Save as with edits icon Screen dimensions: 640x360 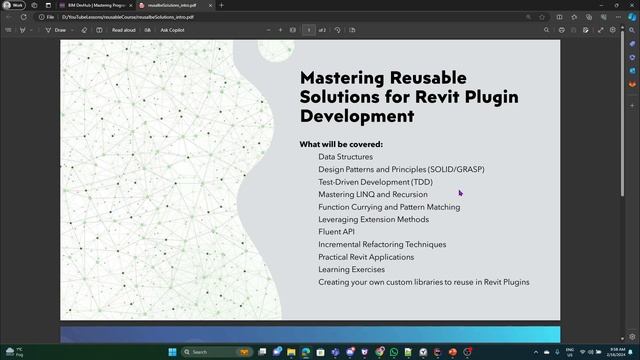(x=586, y=30)
